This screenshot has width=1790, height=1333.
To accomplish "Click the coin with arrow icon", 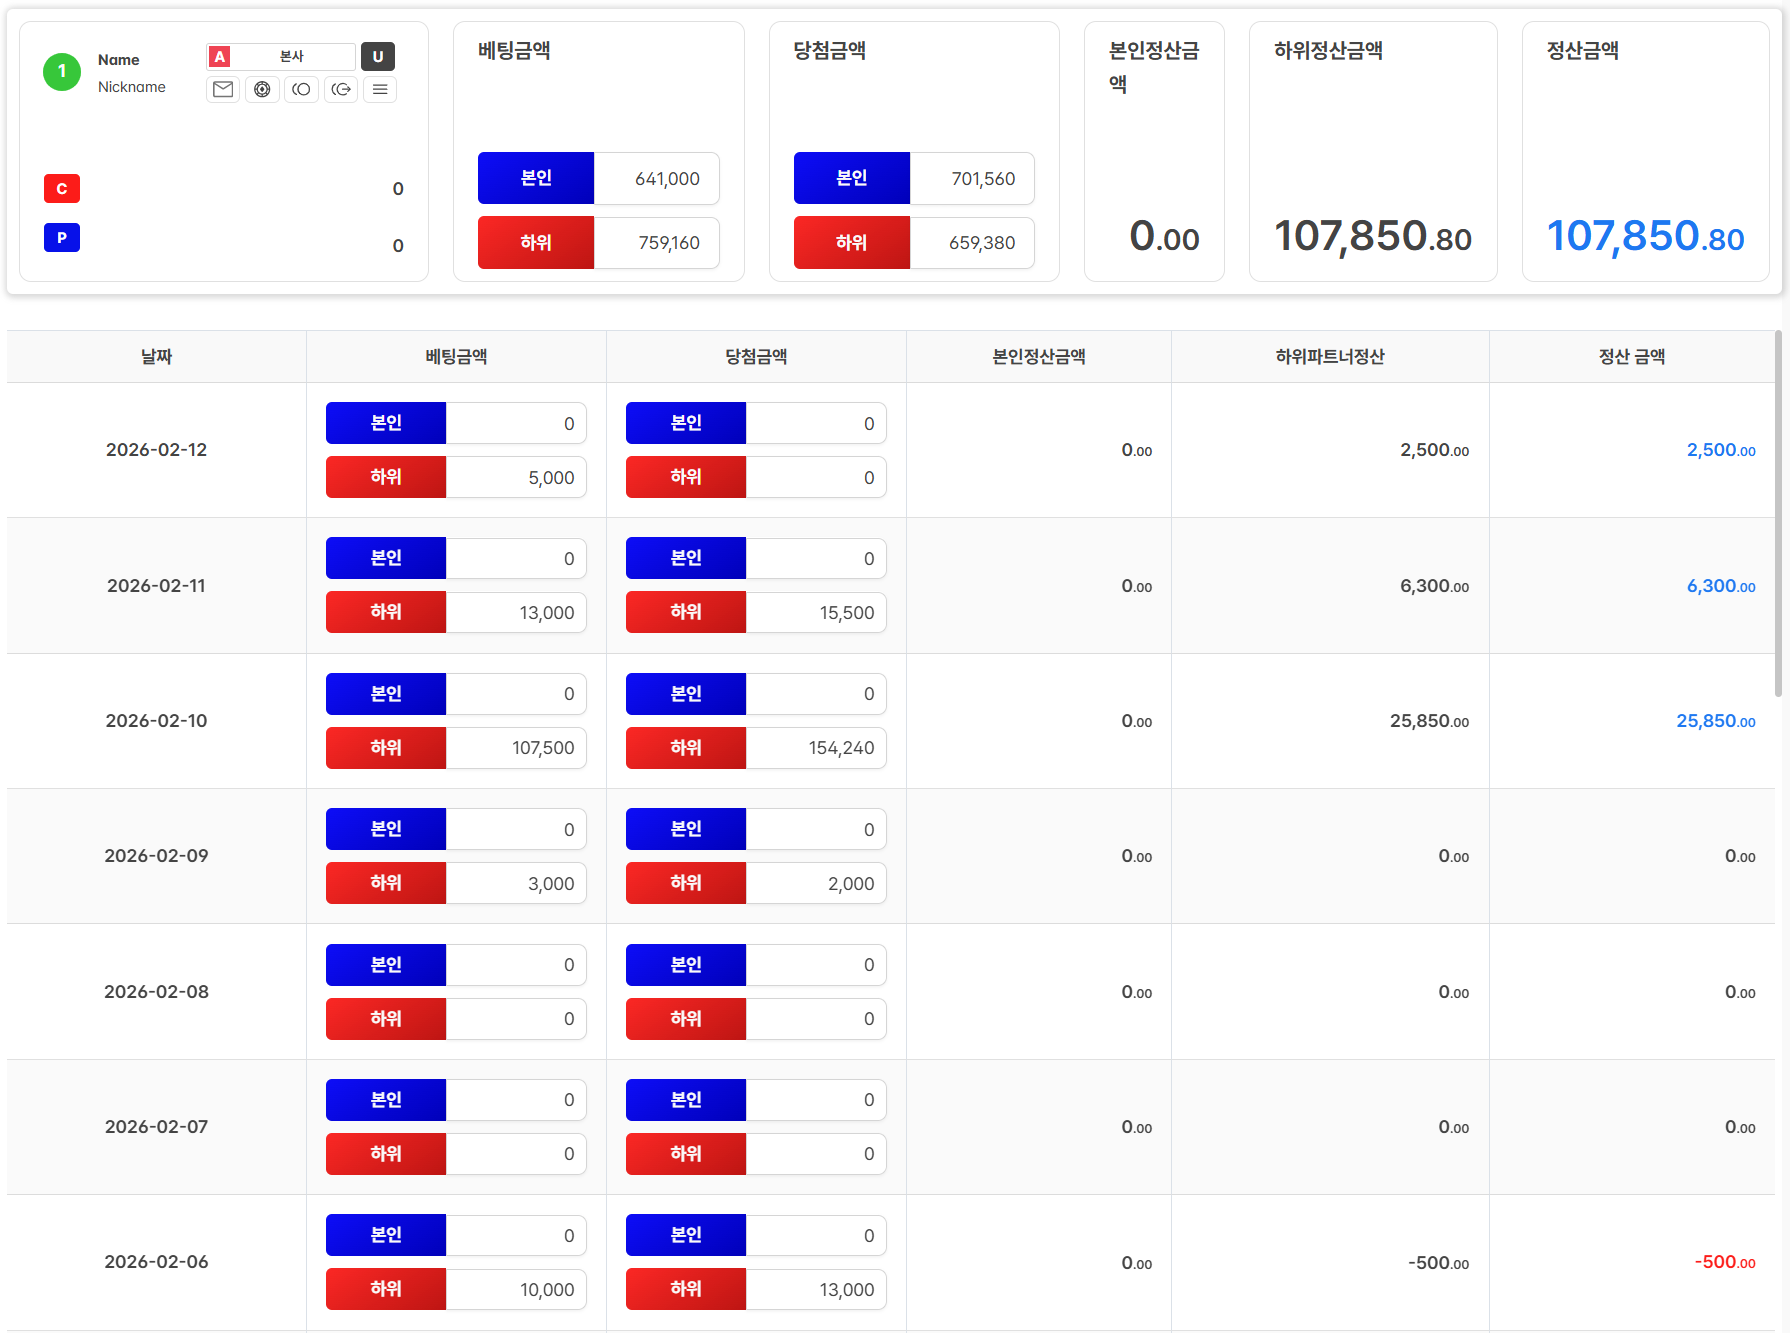I will click(x=341, y=90).
